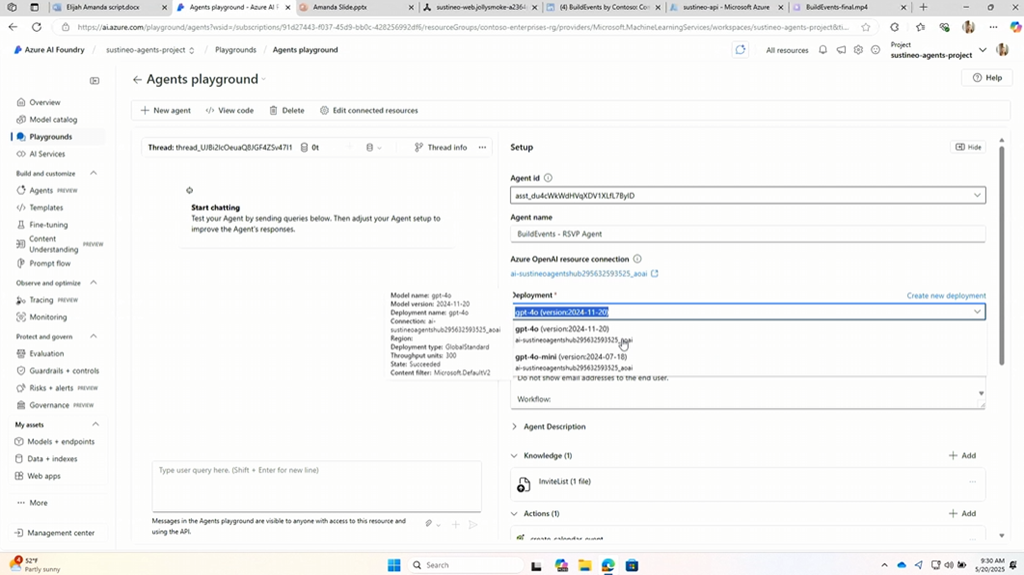The image size is (1024, 575).
Task: Click Playgrounds breadcrumb
Action: pos(236,50)
